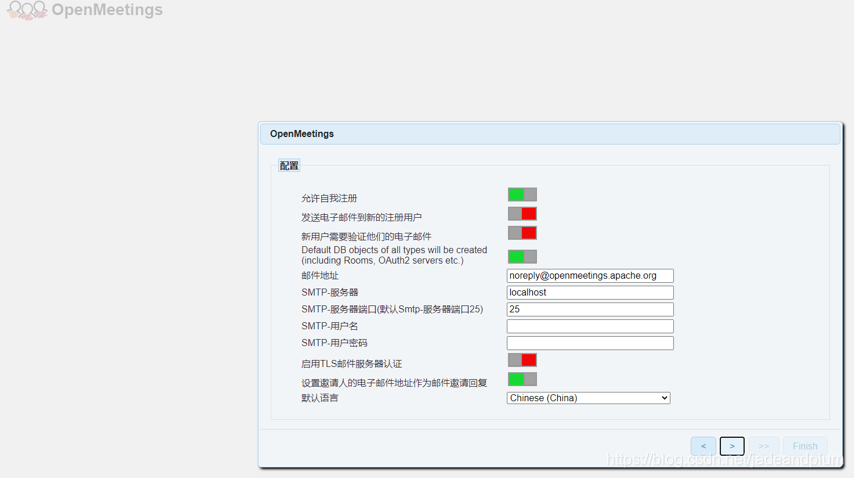Click the 默认语言 label
Image resolution: width=854 pixels, height=478 pixels.
point(320,398)
